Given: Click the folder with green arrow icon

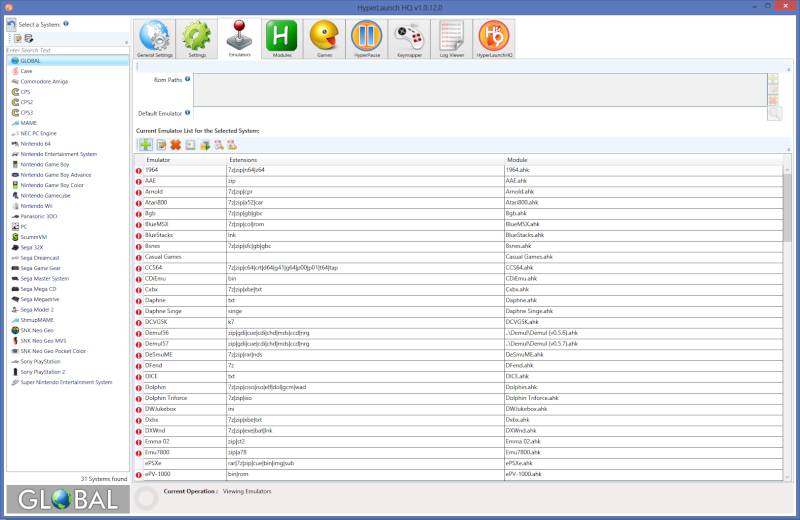Looking at the screenshot, I should [205, 145].
